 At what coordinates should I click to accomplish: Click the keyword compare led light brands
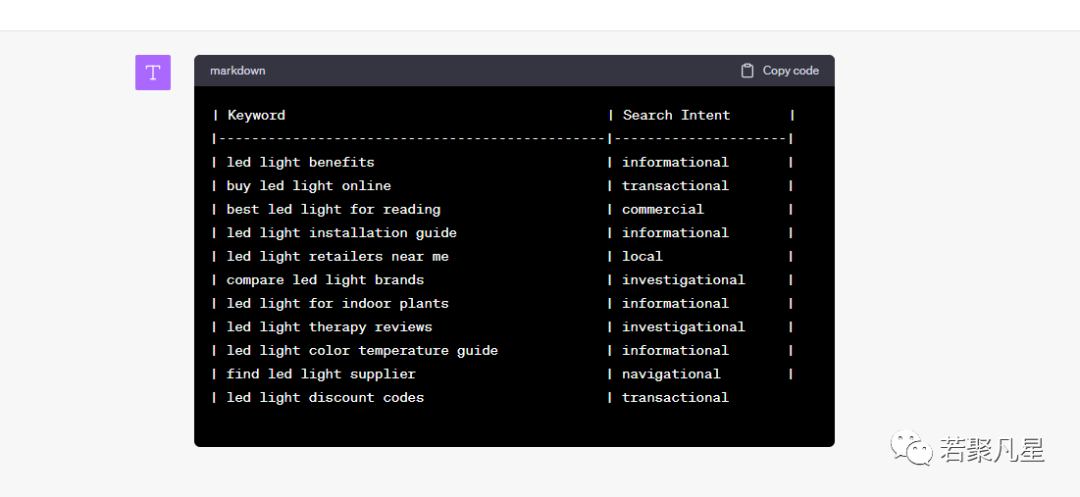tap(325, 280)
